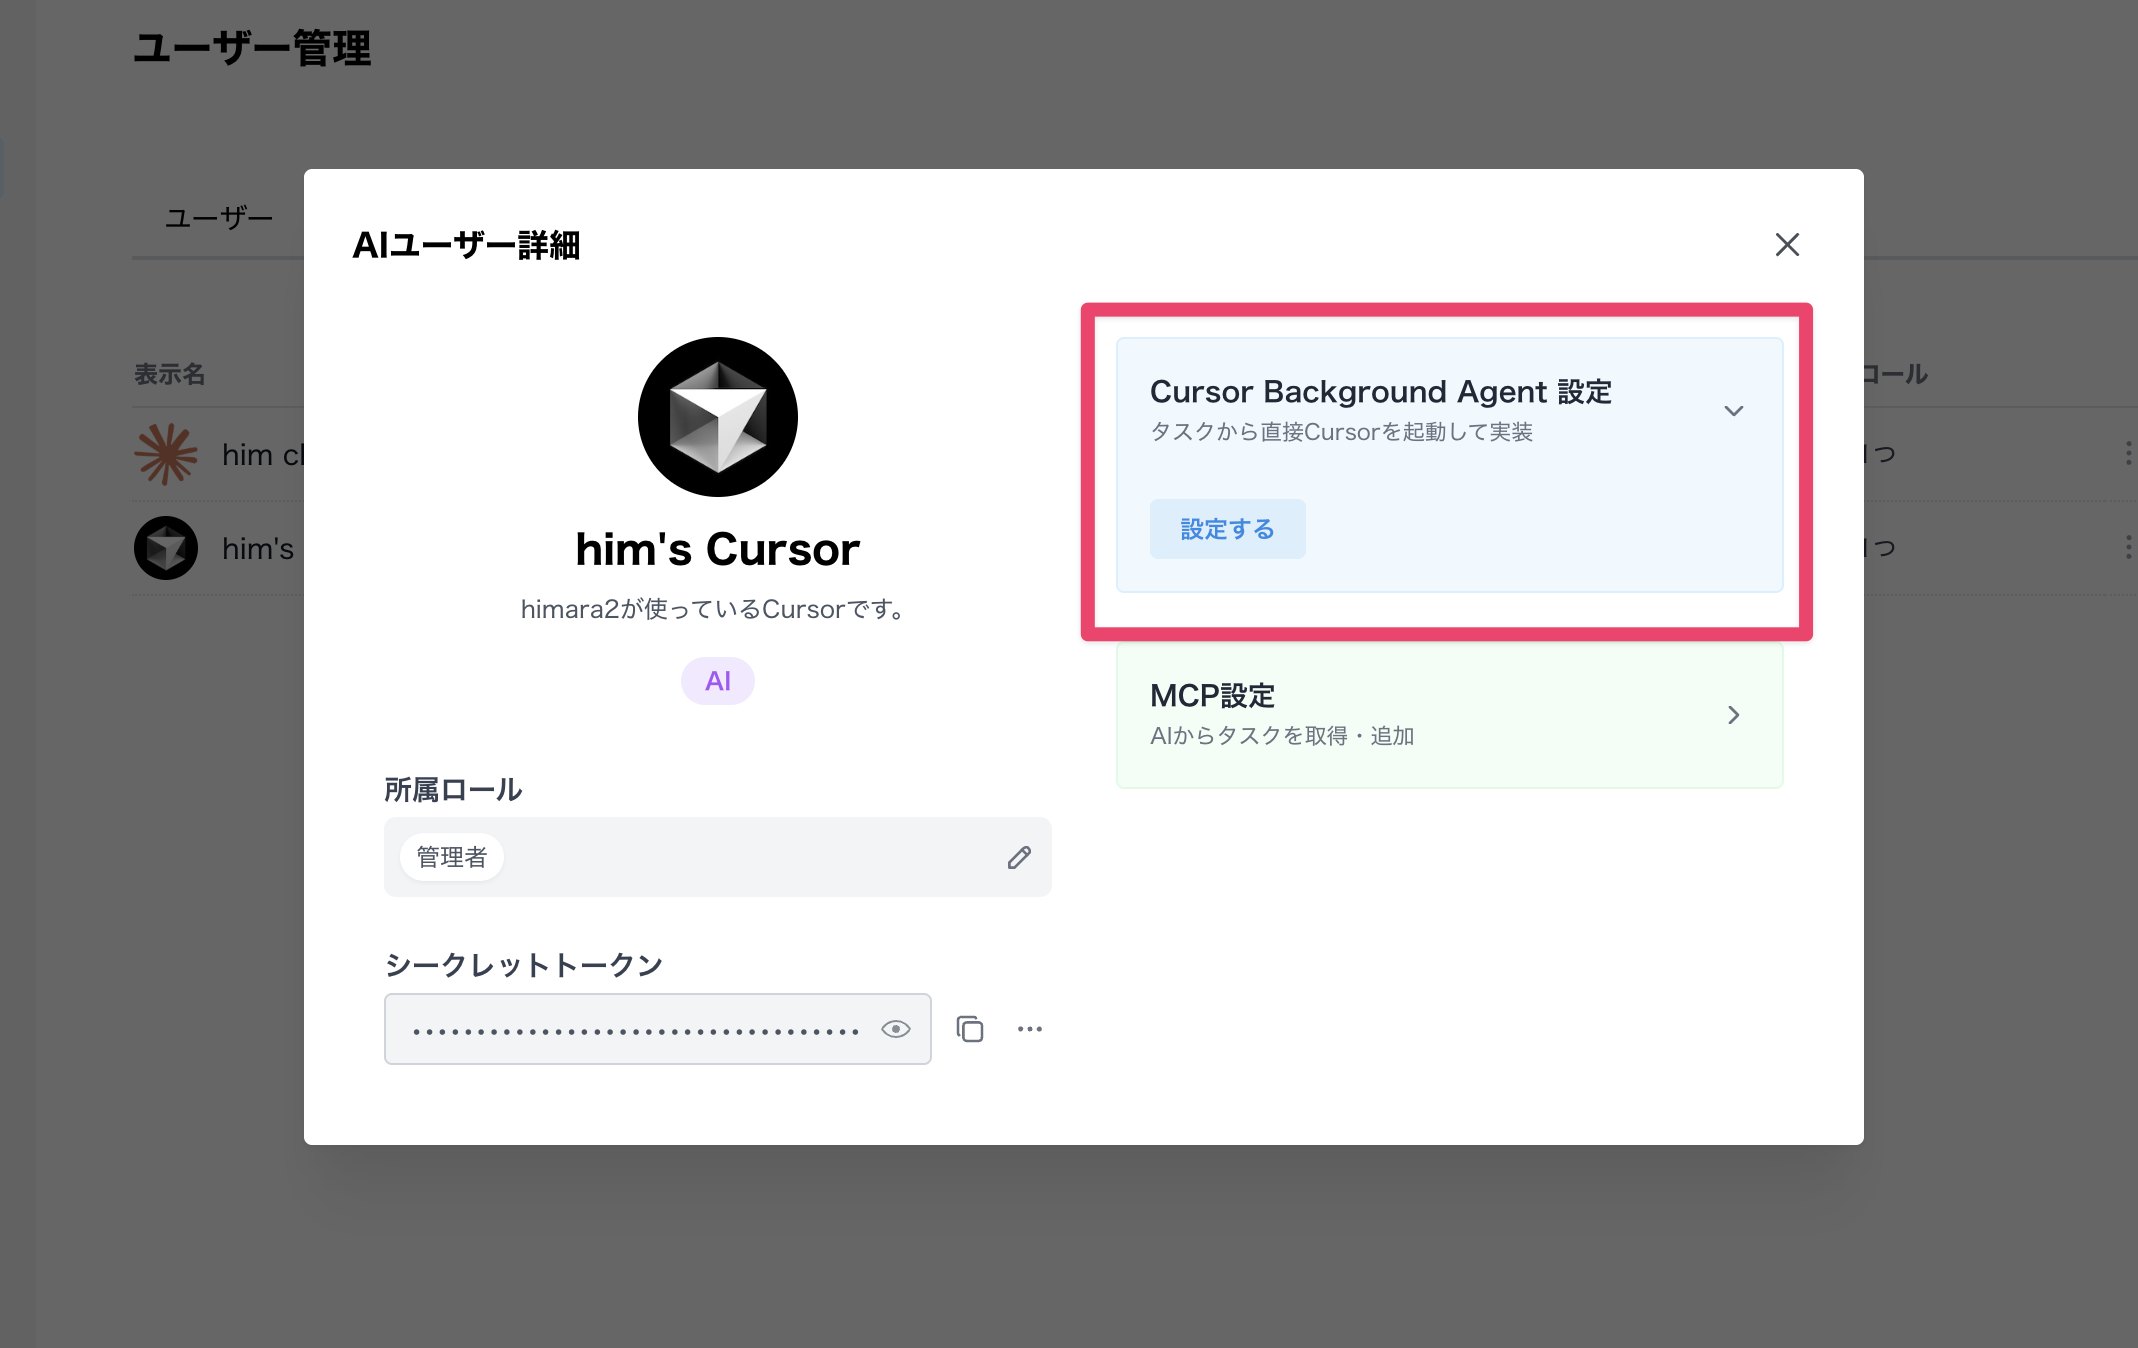Edit the 所属ロール with pencil icon
The height and width of the screenshot is (1348, 2138).
tap(1019, 857)
